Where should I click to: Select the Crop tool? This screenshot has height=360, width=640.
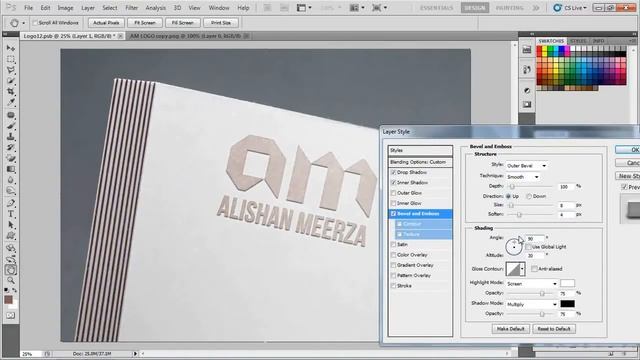11,91
